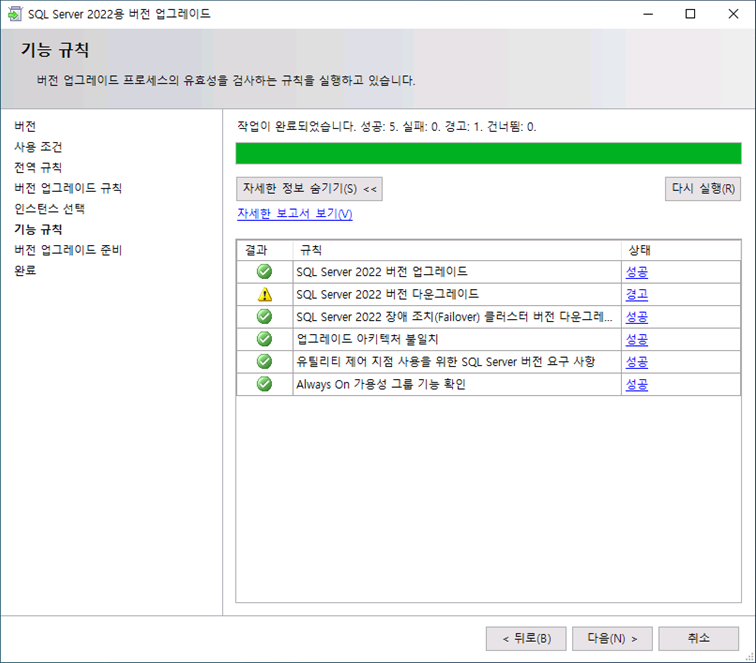Maximize the setup window
Image resolution: width=756 pixels, height=663 pixels.
(x=690, y=14)
